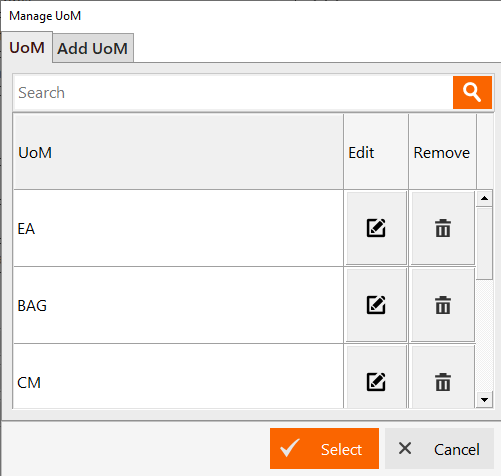This screenshot has width=501, height=476.
Task: Click the UoM column header
Action: click(x=178, y=152)
